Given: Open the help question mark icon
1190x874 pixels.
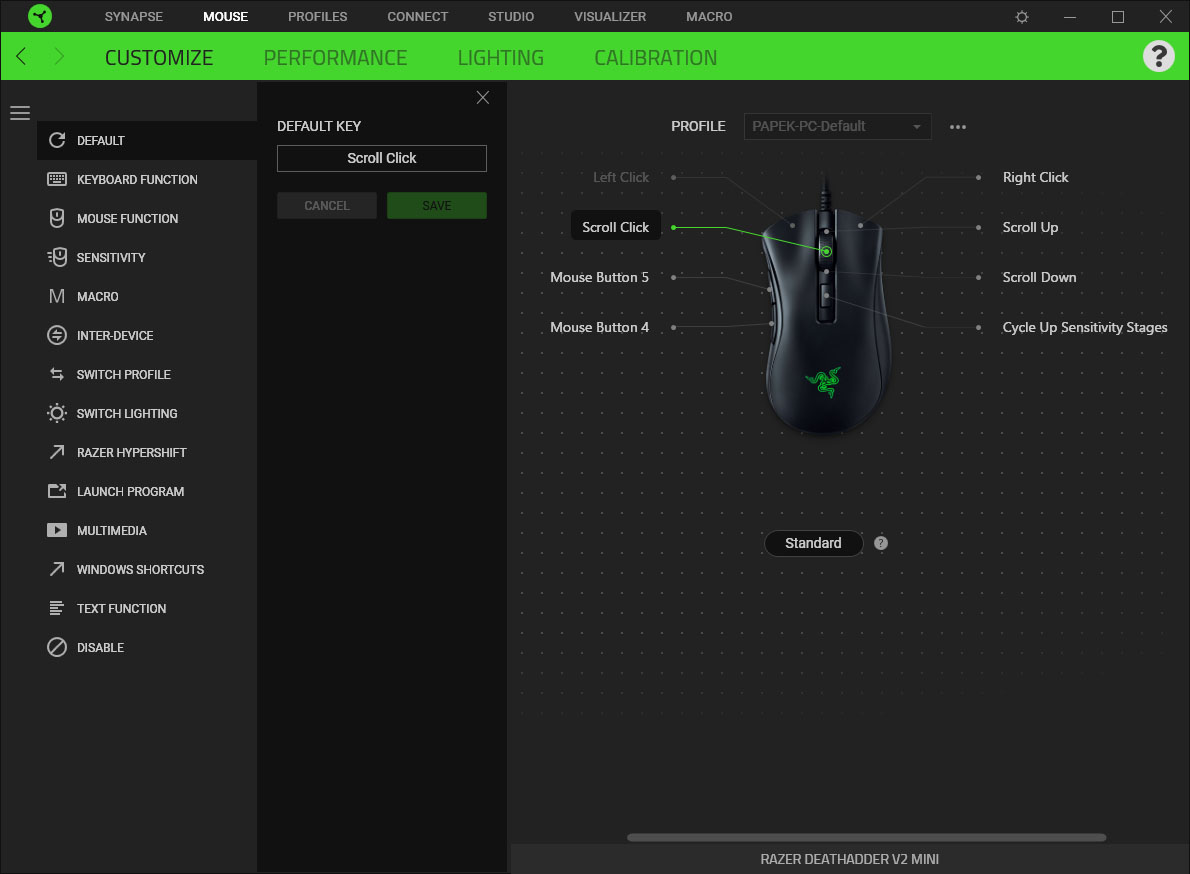Looking at the screenshot, I should 1158,56.
